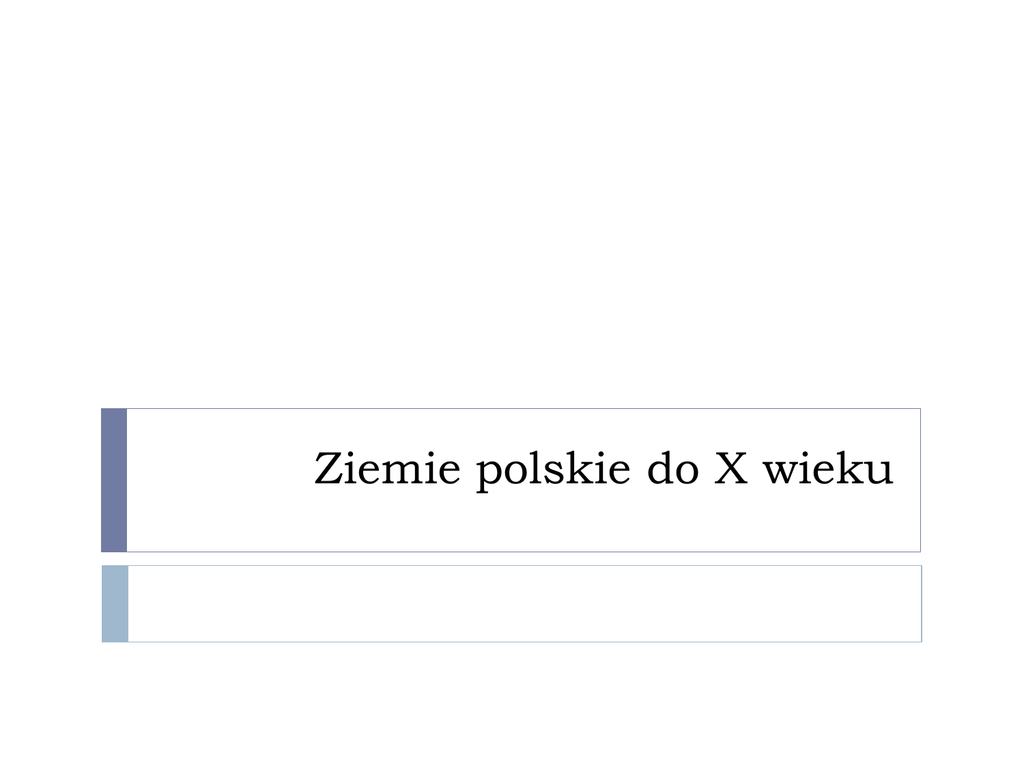Image resolution: width=1024 pixels, height=768 pixels.
Task: Click the word "do" in the title
Action: click(669, 470)
